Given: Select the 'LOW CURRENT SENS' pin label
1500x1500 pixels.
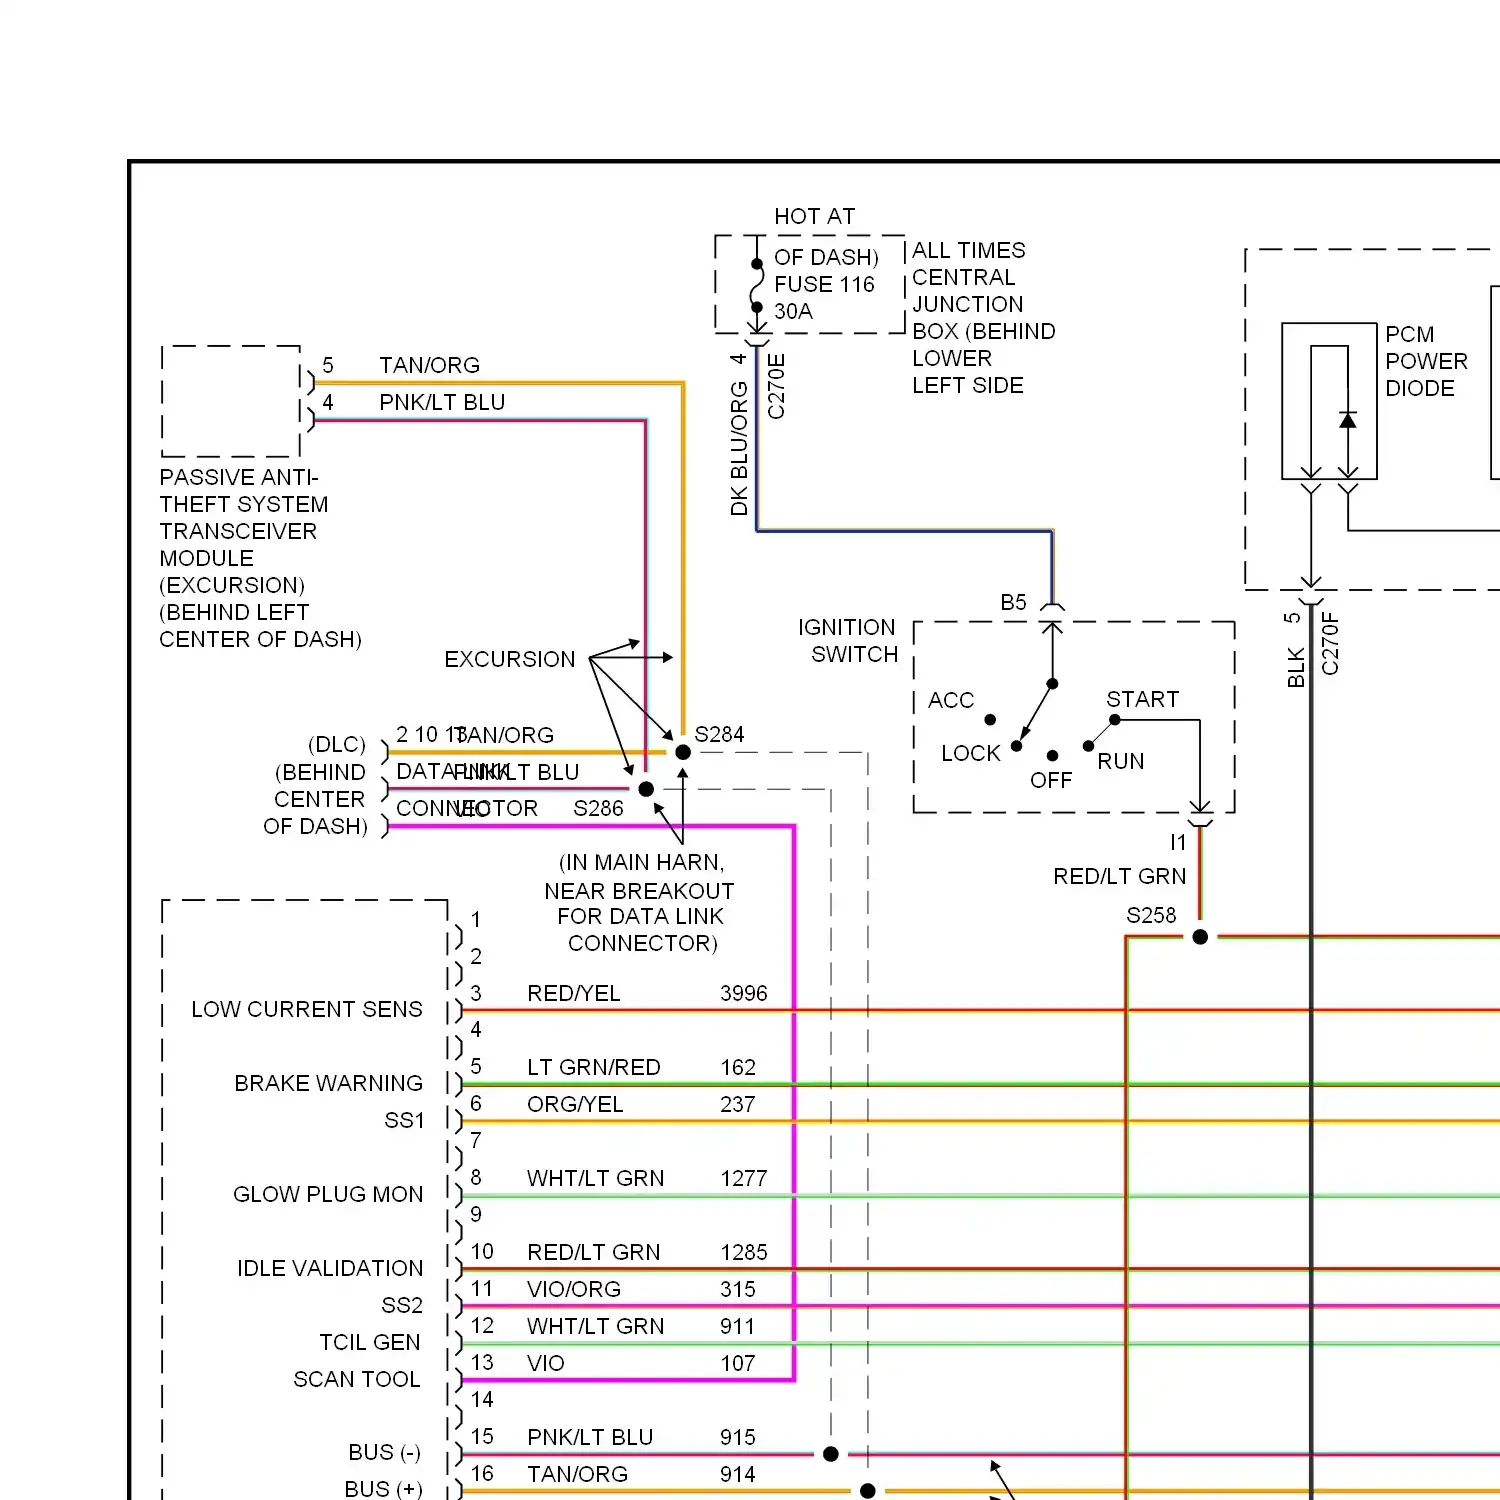Looking at the screenshot, I should tap(307, 1009).
